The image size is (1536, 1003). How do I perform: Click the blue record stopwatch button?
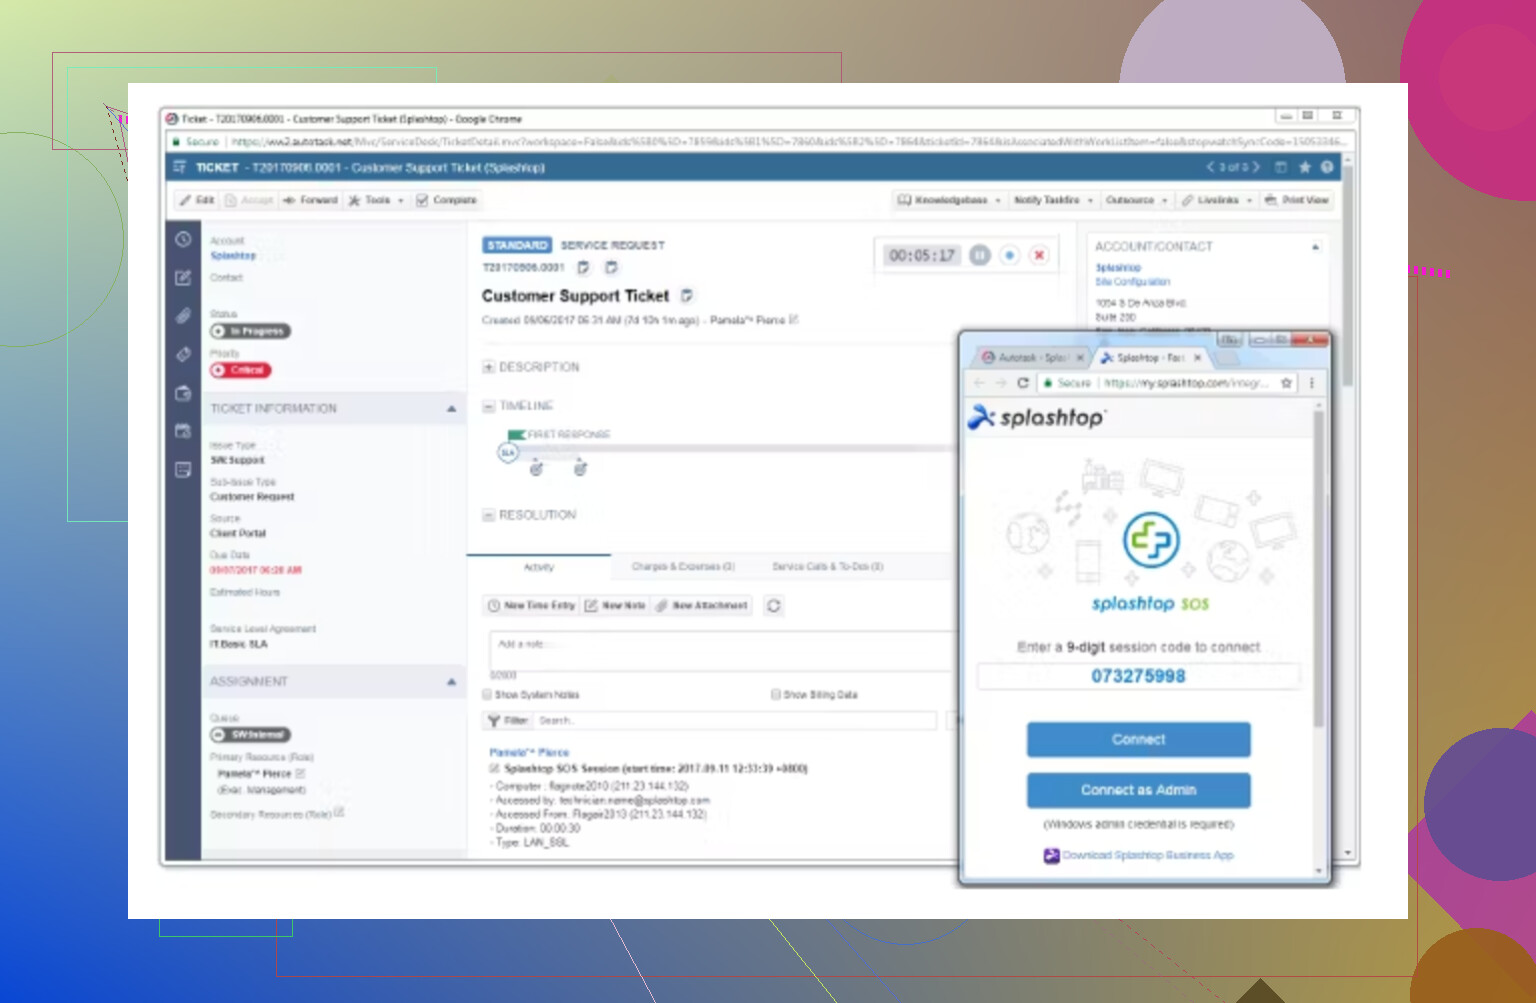click(1010, 255)
